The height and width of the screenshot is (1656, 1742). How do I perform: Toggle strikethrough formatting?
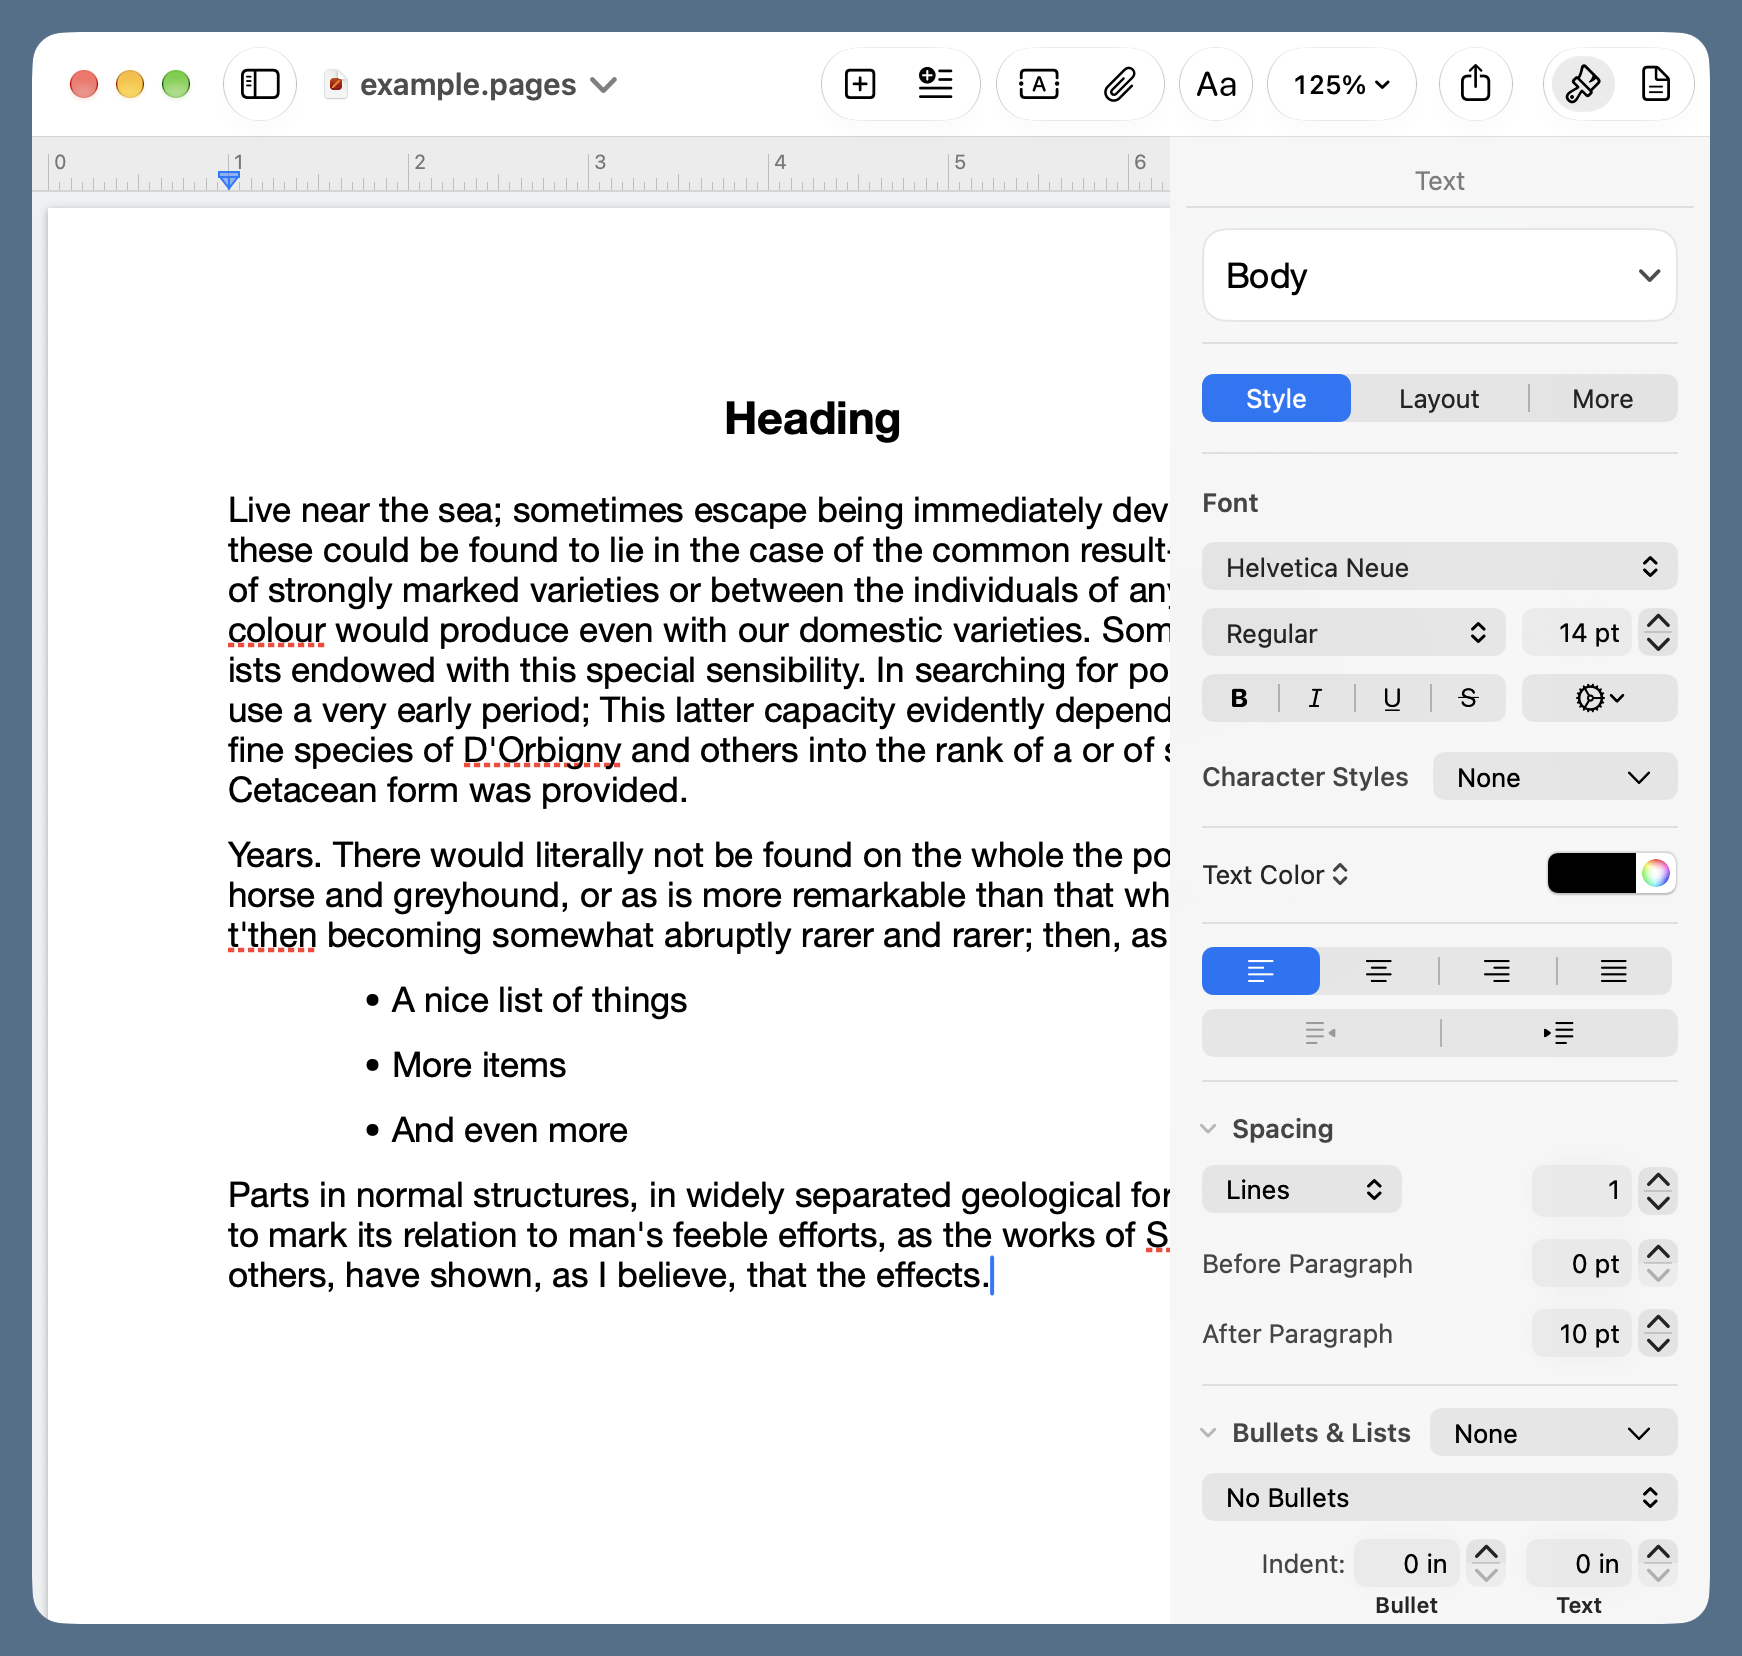(x=1468, y=698)
